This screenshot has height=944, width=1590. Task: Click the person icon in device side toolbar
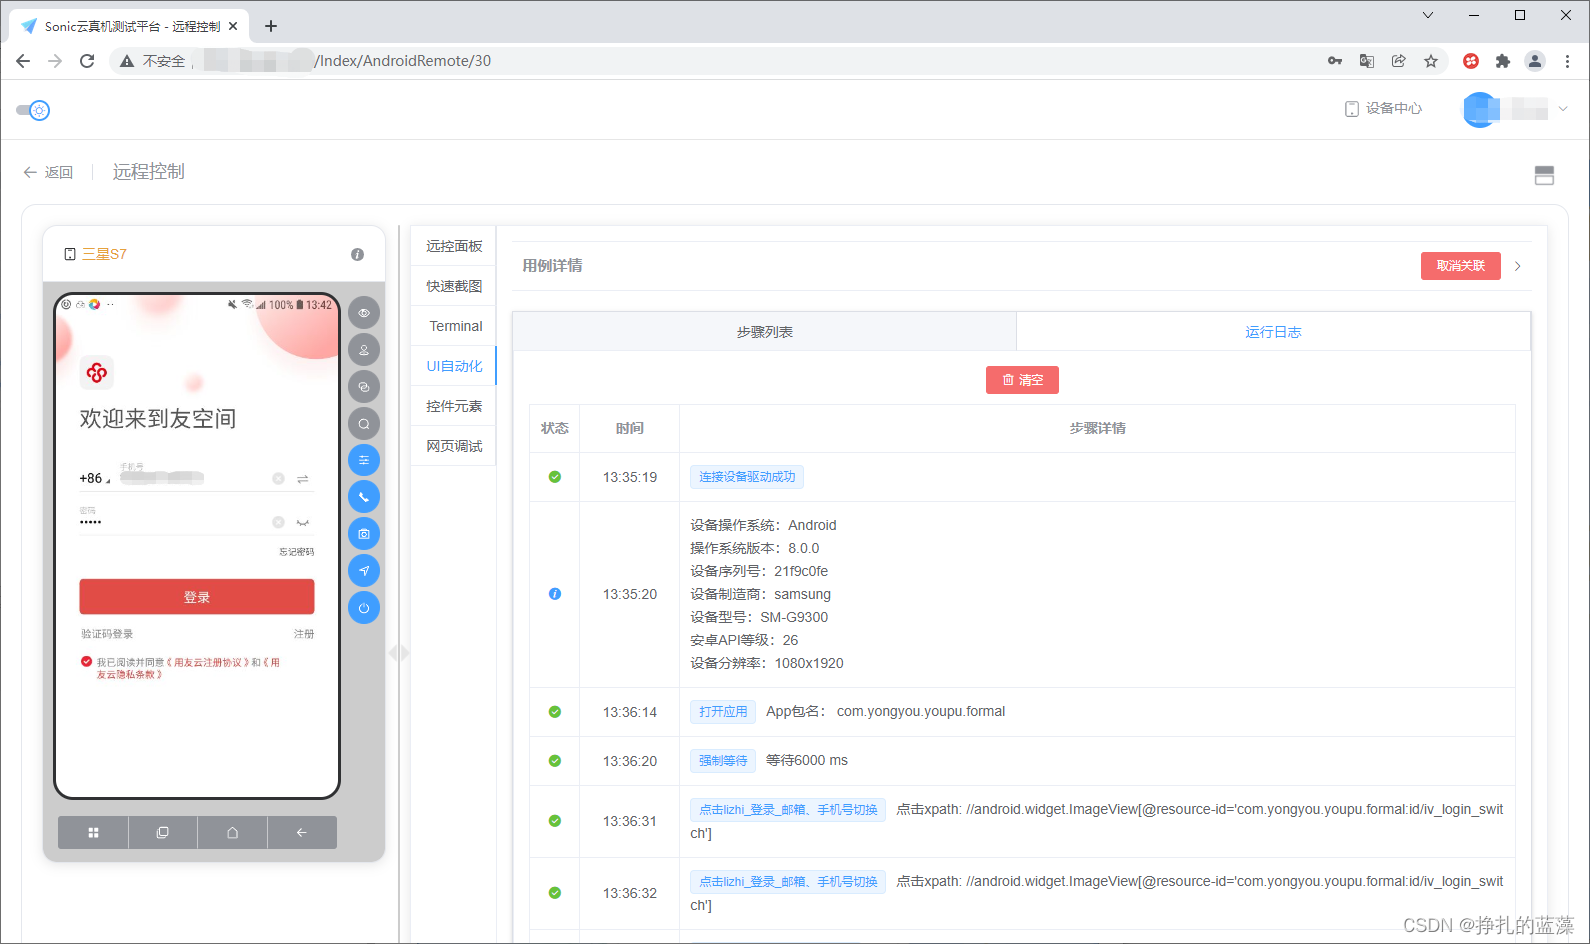[364, 350]
